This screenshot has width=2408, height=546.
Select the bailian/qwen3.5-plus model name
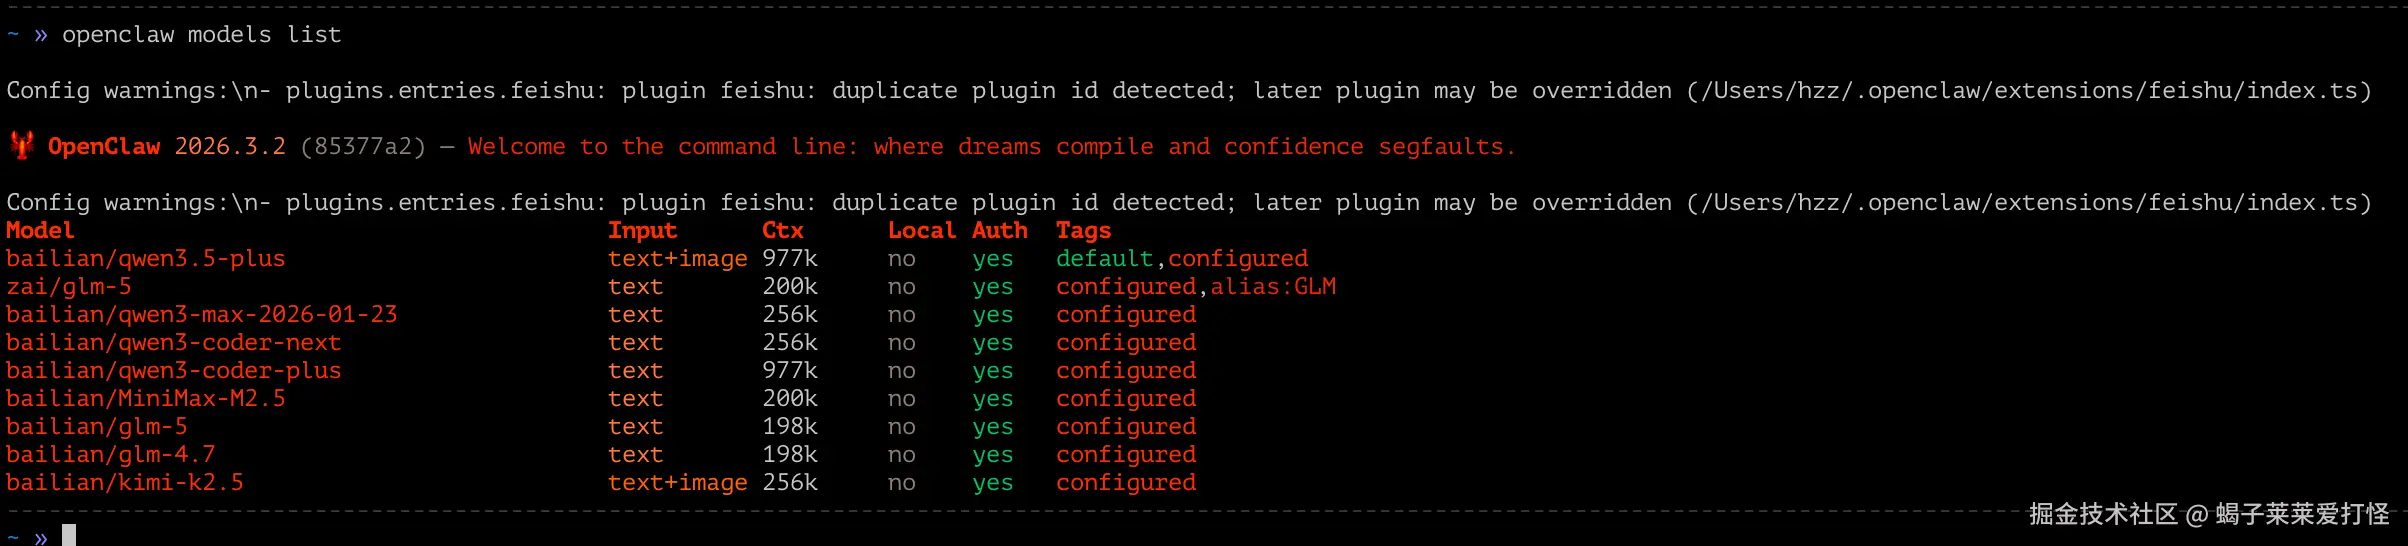tap(146, 259)
